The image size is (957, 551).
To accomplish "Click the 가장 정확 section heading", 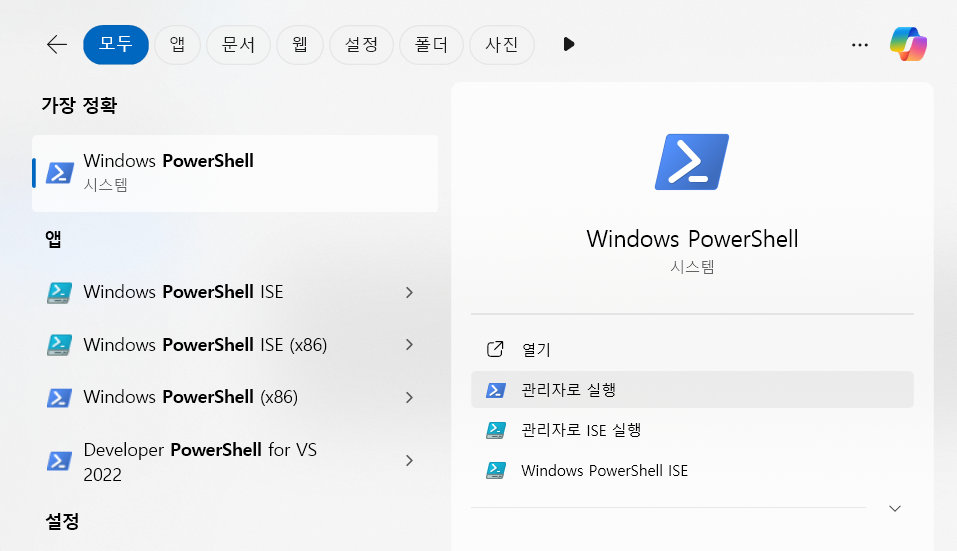I will (79, 105).
